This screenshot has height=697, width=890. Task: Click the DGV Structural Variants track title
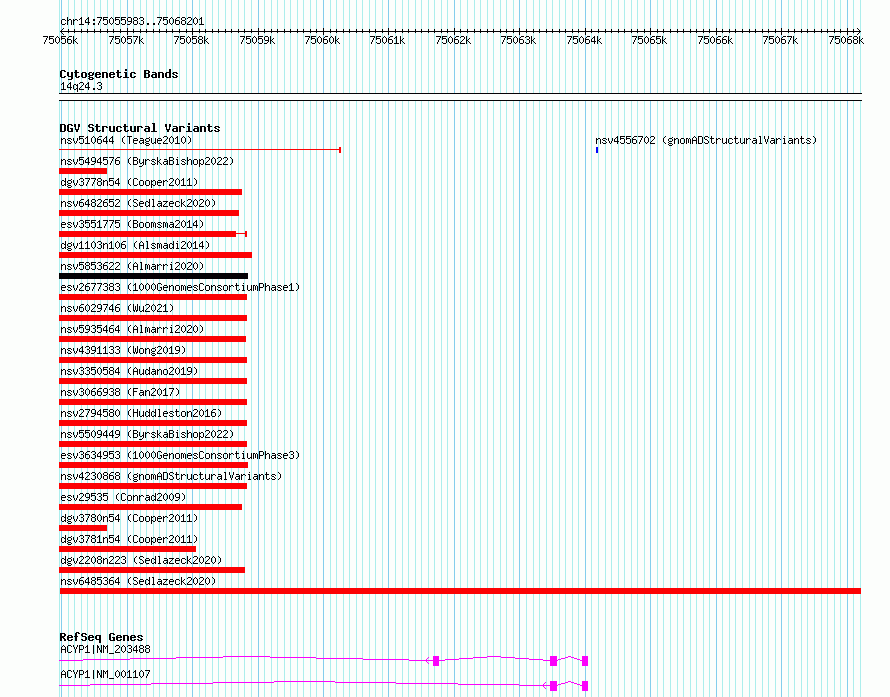coord(140,128)
